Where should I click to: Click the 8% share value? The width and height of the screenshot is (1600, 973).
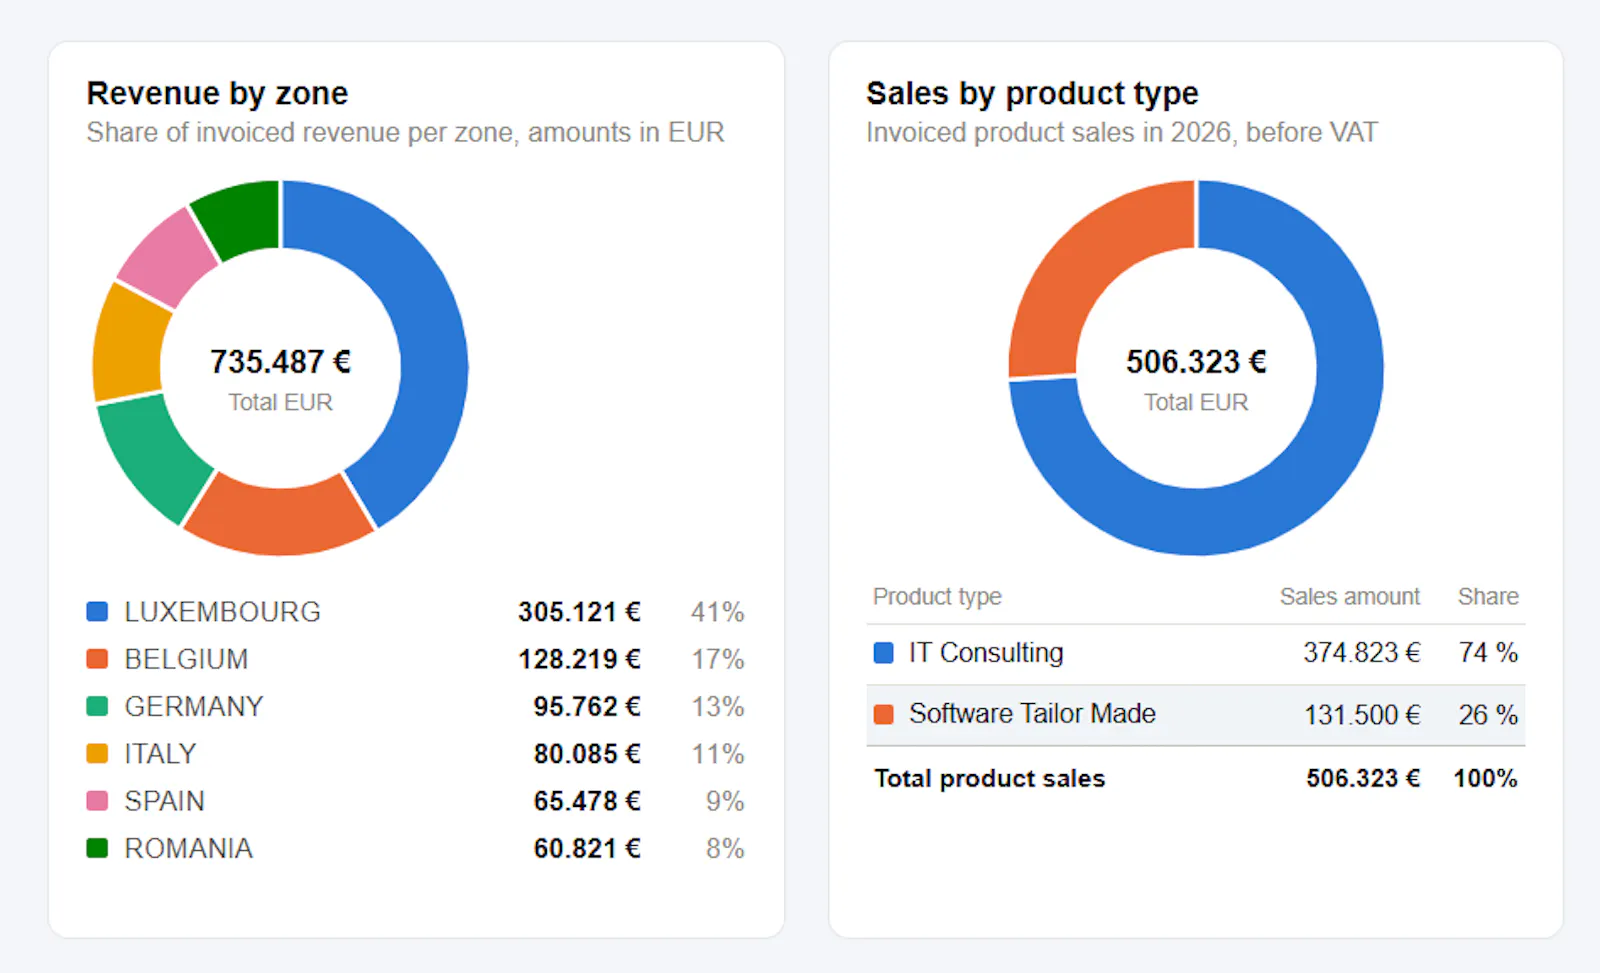[725, 849]
